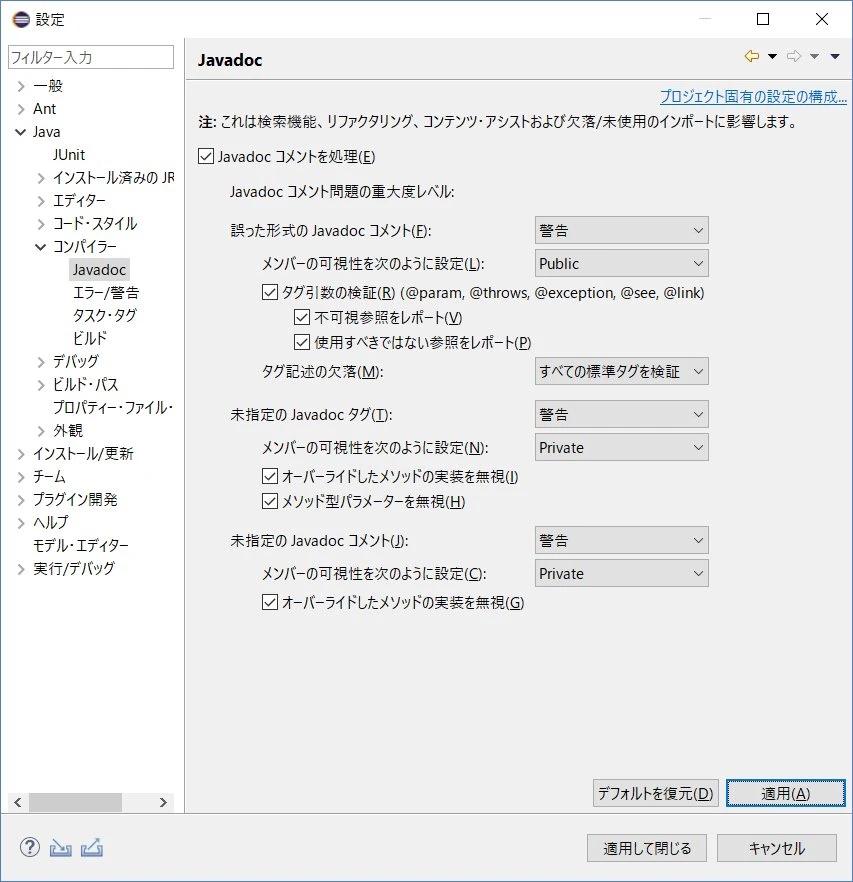Toggle メソッド型パラメーターを無視 checkbox
Screen dimensions: 853x882
[x=270, y=501]
